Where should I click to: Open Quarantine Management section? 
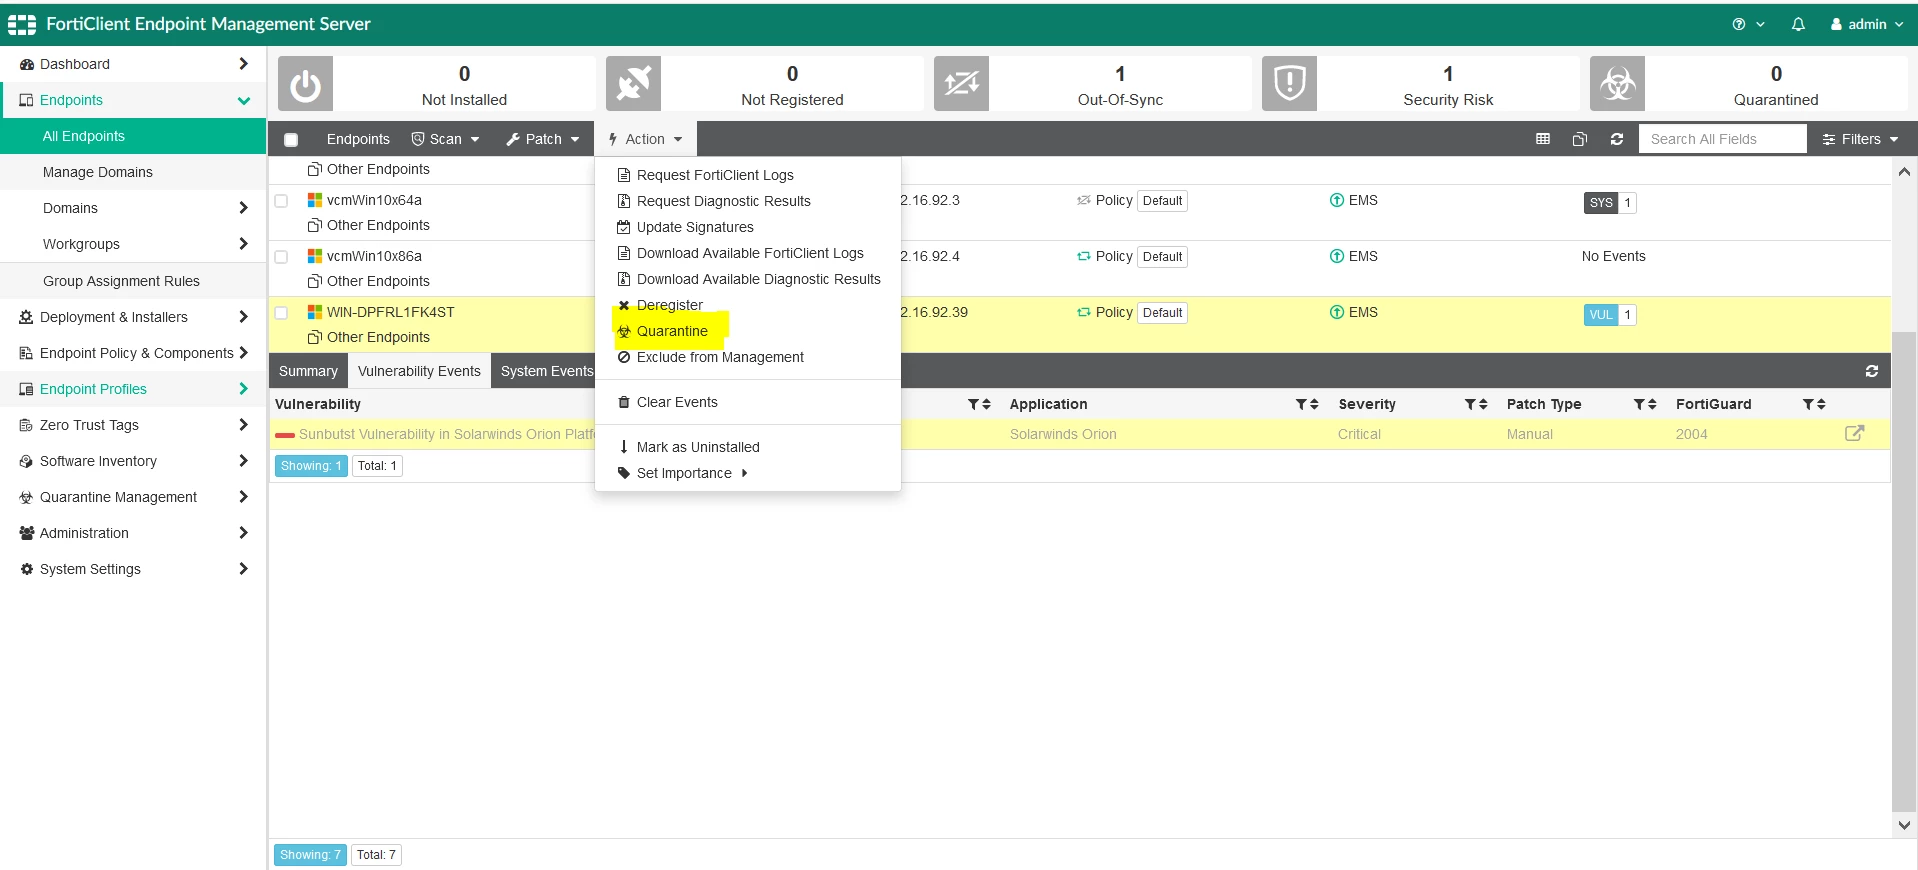[133, 497]
